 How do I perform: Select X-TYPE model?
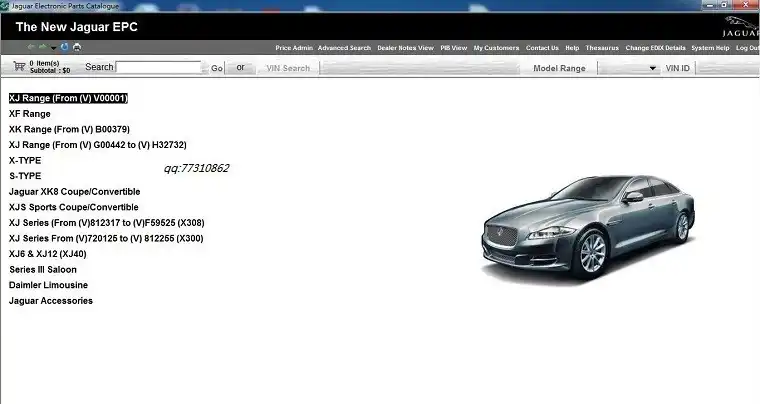(x=25, y=160)
